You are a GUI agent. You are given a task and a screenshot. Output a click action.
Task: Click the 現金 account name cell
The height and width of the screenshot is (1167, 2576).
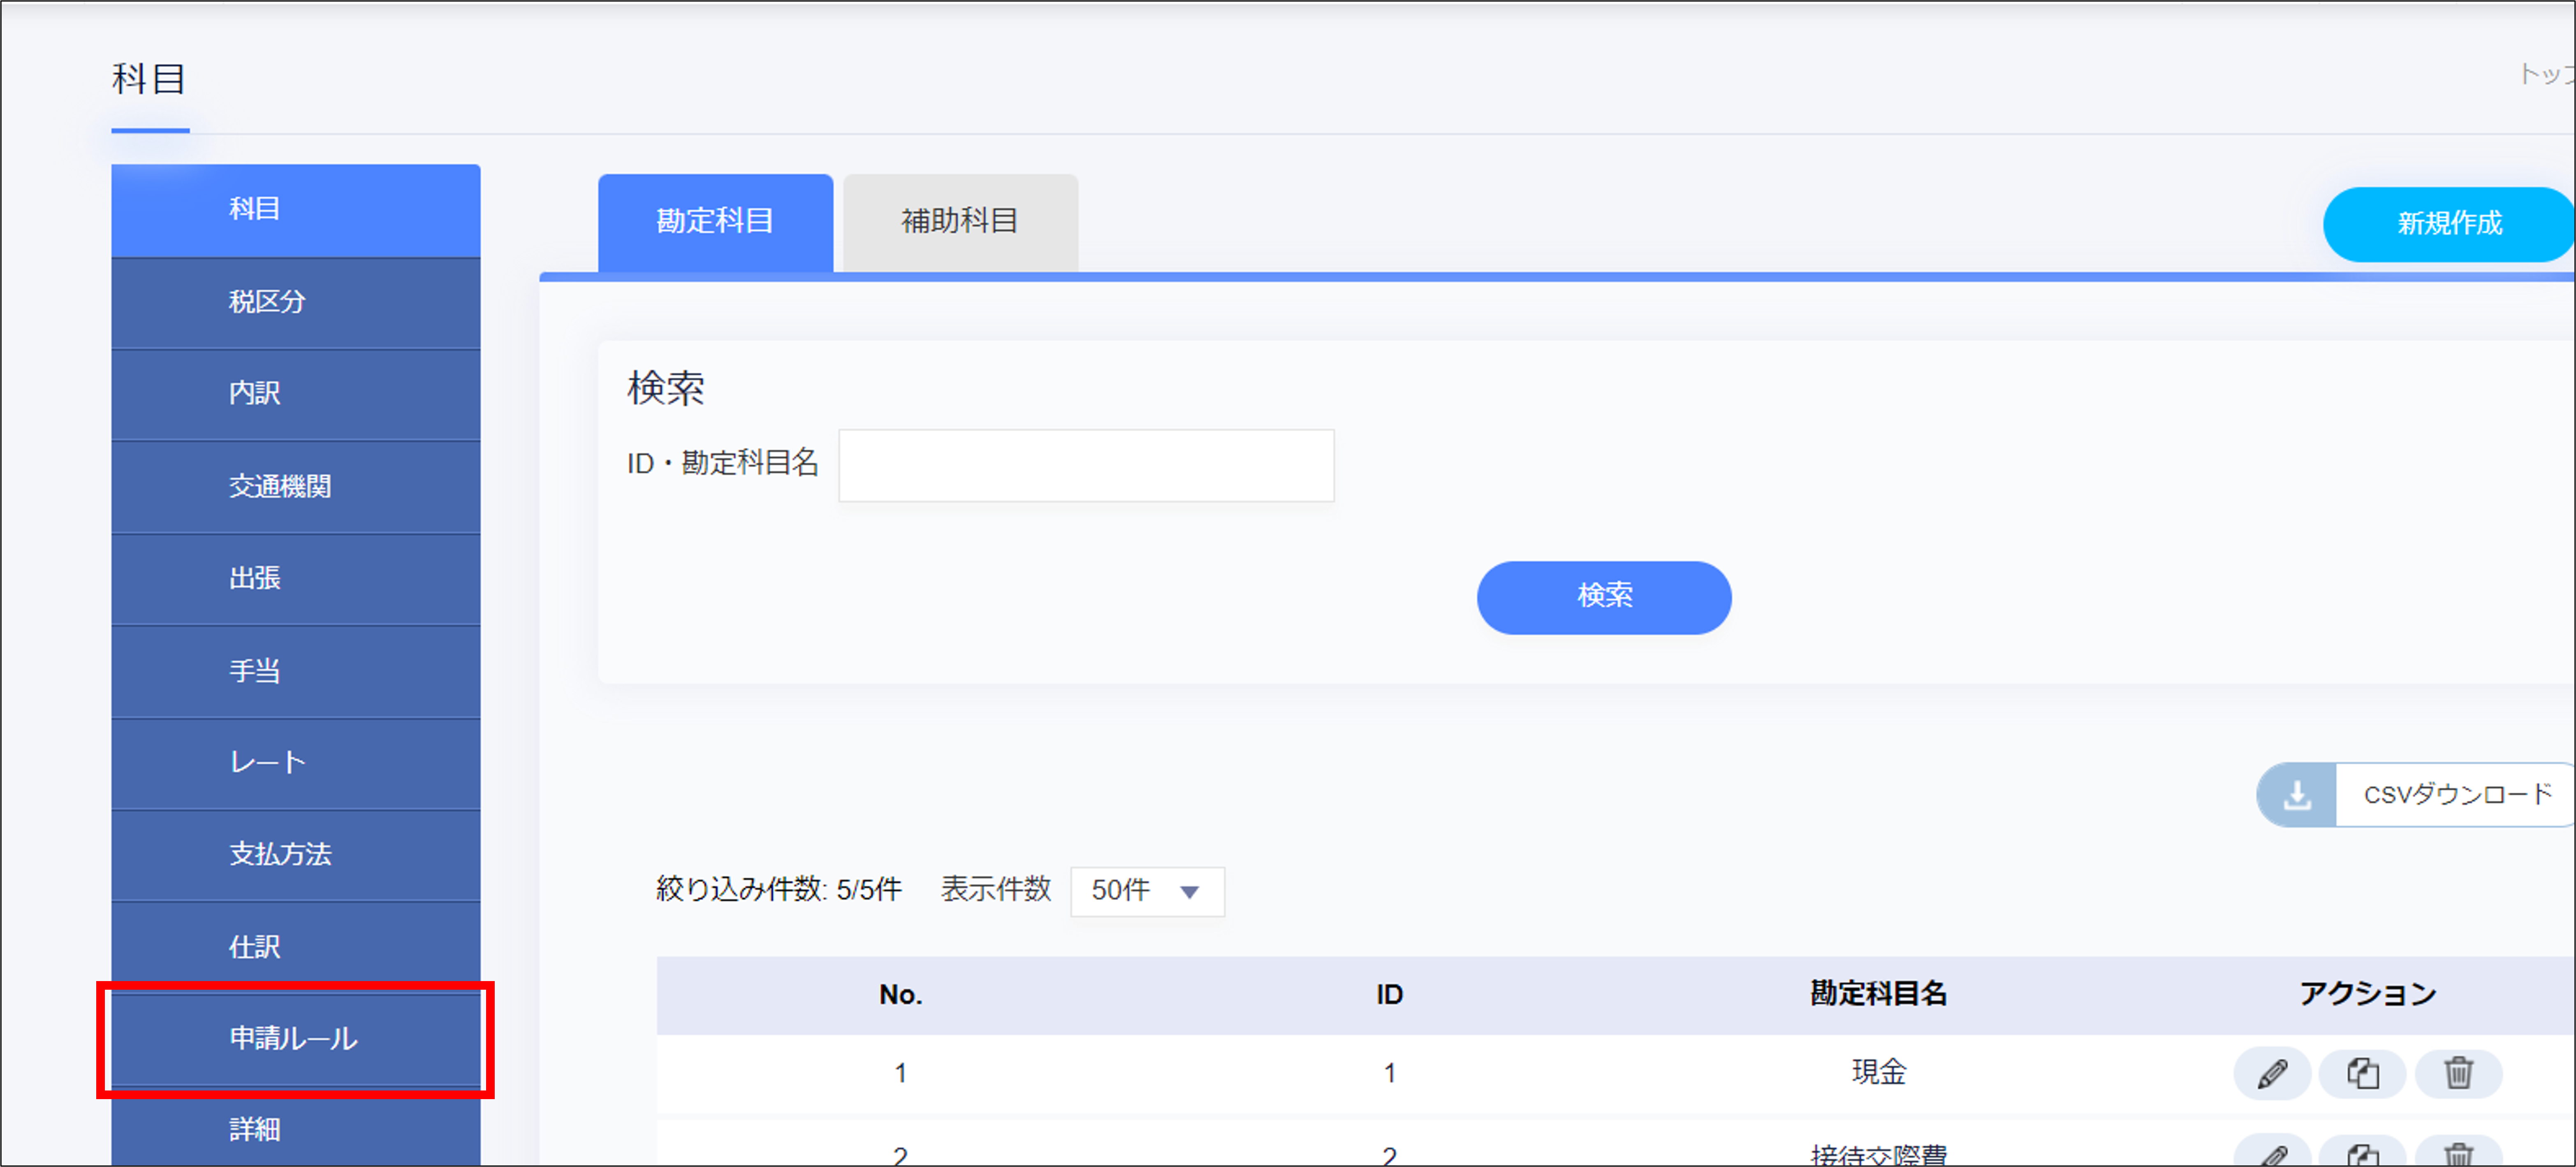[1879, 1073]
